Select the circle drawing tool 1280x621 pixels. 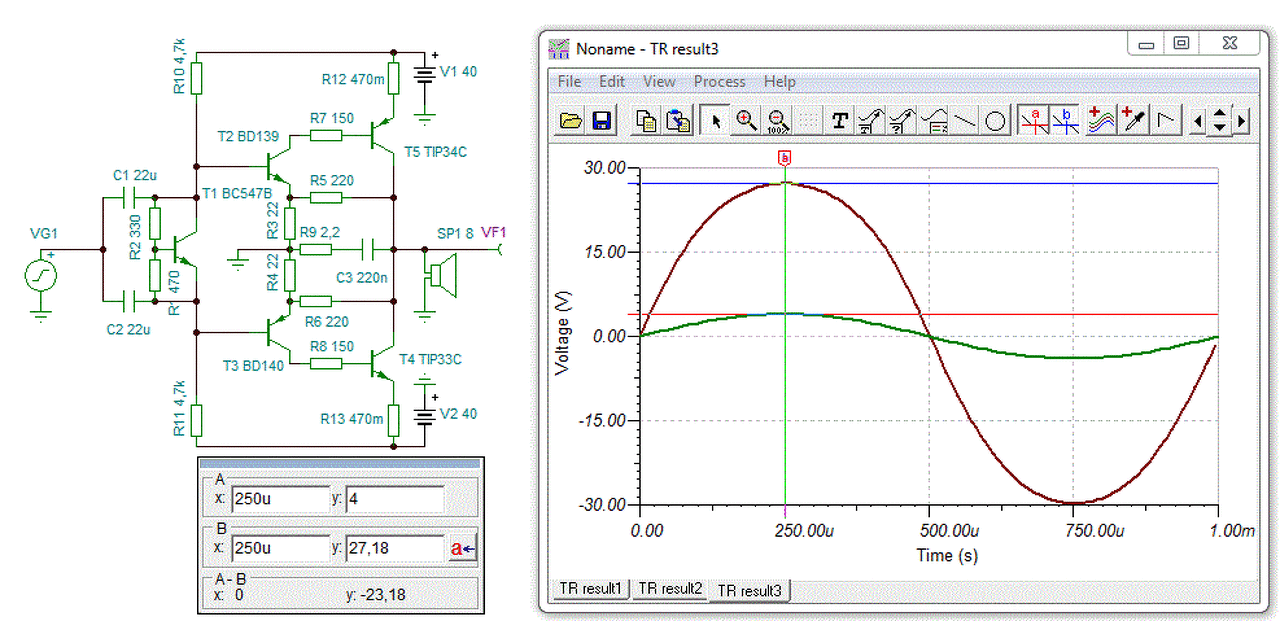tap(995, 121)
